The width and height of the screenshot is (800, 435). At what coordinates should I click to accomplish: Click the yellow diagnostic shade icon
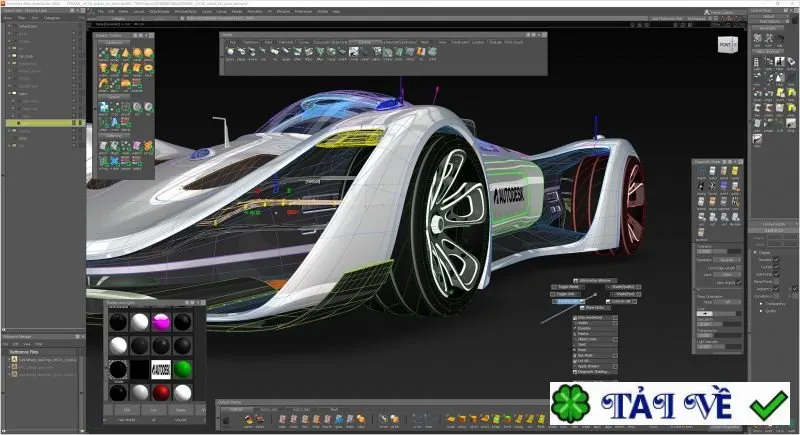pyautogui.click(x=735, y=171)
